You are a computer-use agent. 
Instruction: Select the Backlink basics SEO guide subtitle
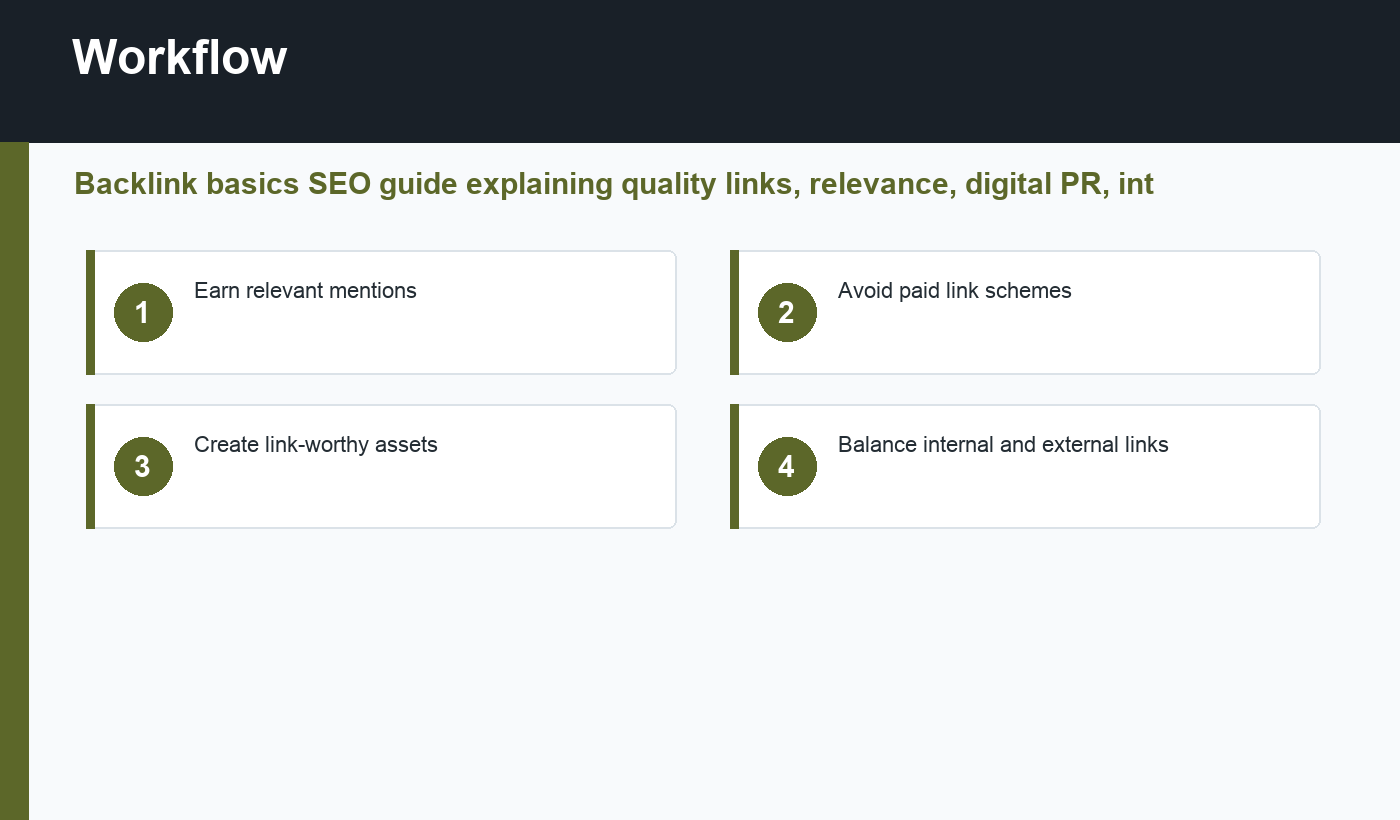[x=614, y=184]
